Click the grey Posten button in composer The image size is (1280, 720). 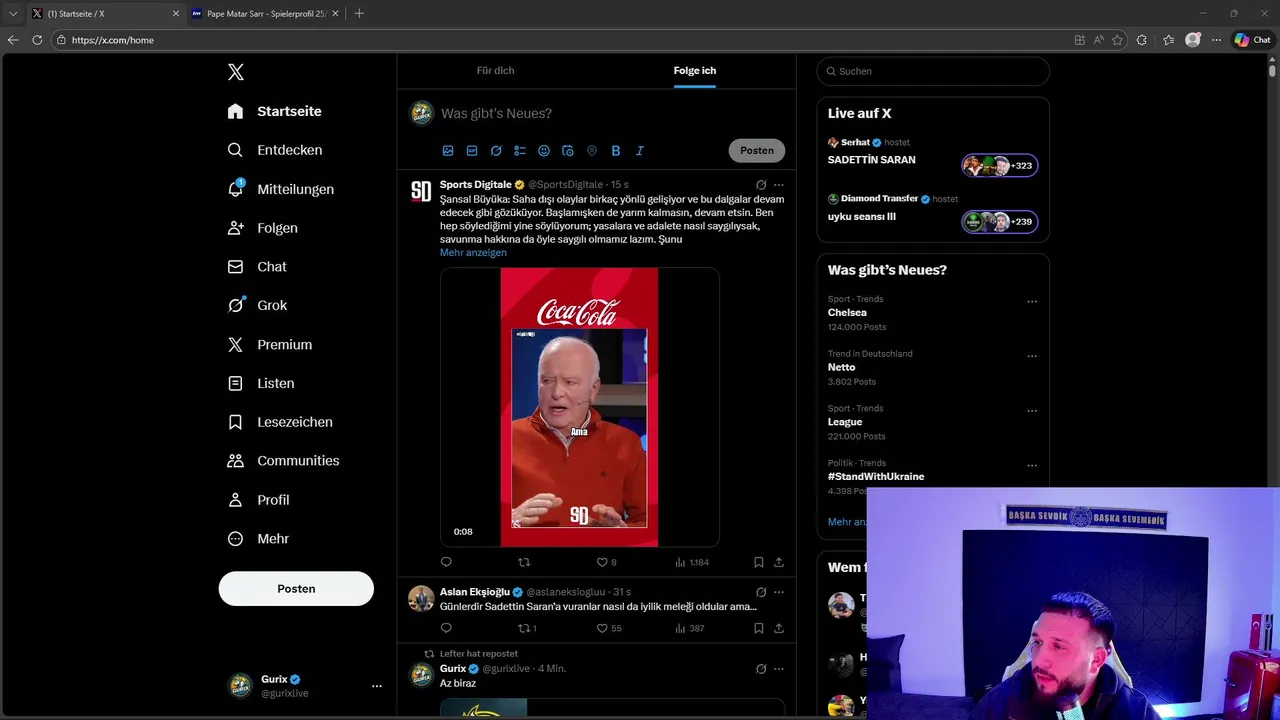757,151
